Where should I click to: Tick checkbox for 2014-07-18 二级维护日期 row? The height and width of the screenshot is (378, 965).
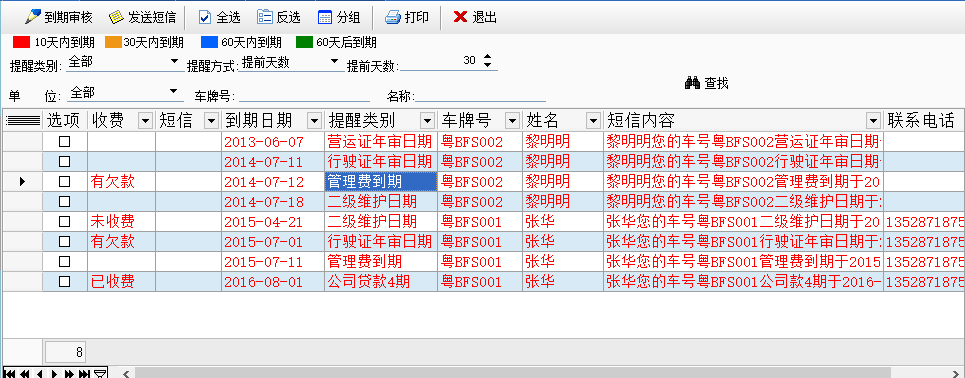65,201
